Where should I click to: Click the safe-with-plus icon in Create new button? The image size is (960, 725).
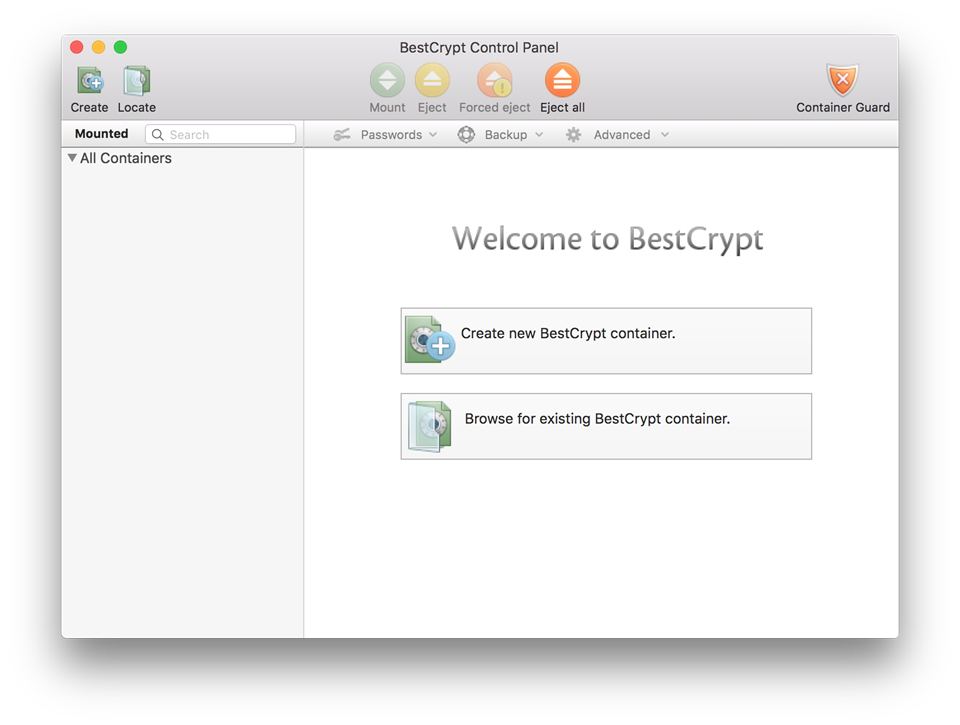pyautogui.click(x=430, y=340)
